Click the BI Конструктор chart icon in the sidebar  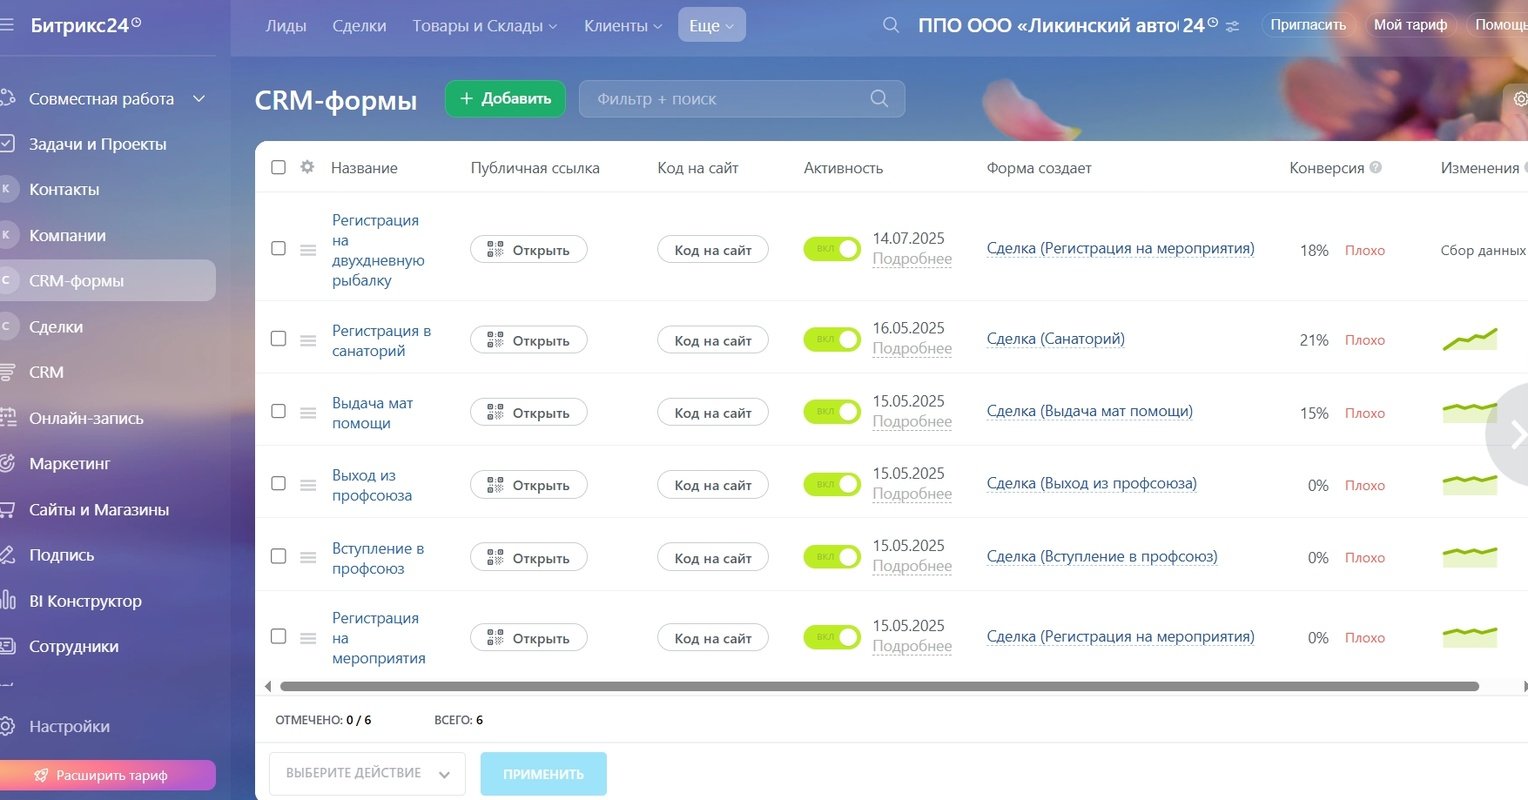[7, 600]
